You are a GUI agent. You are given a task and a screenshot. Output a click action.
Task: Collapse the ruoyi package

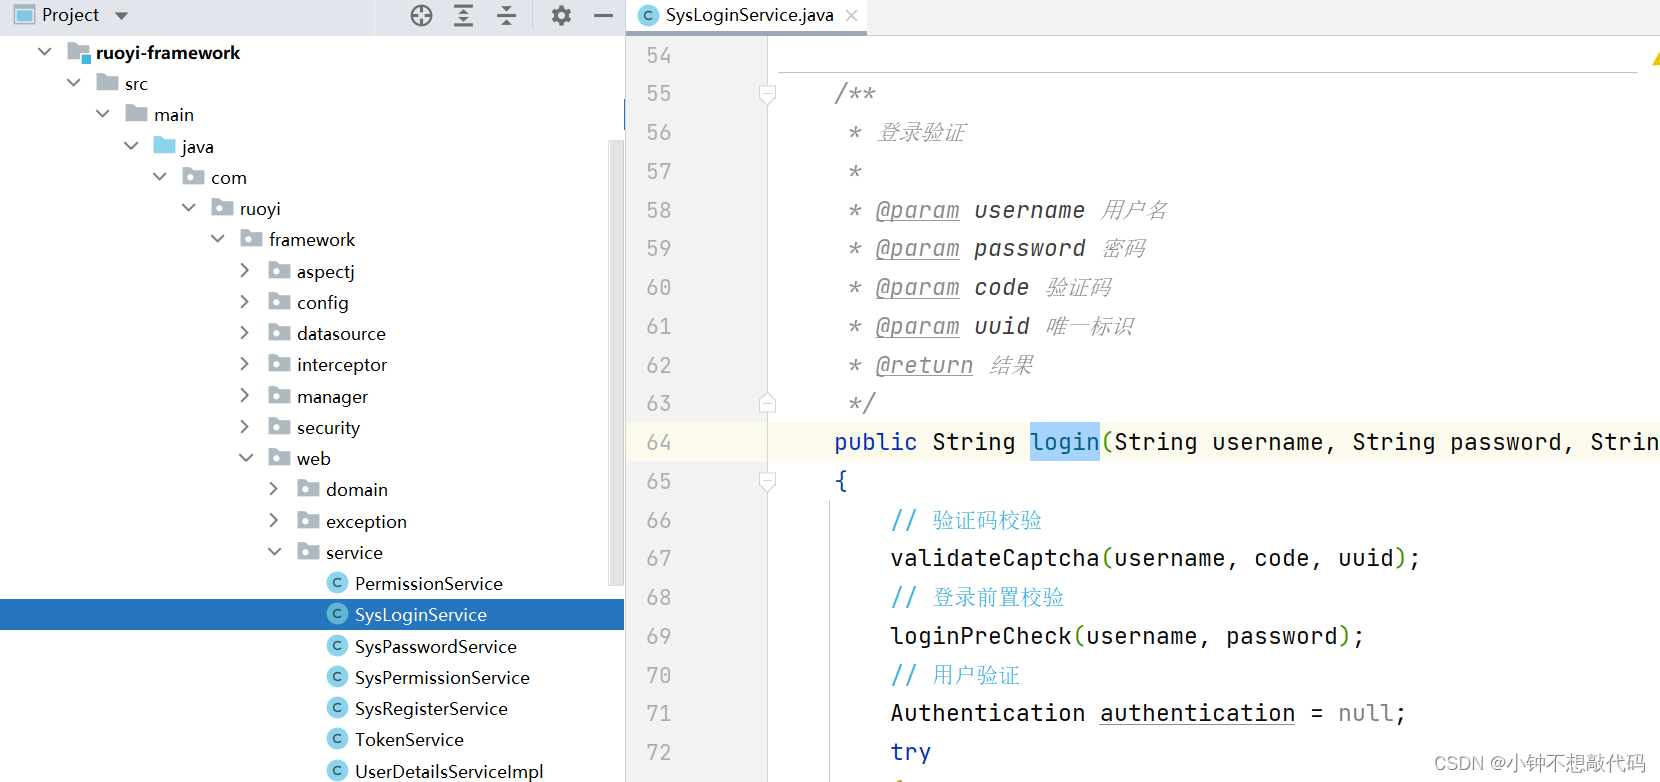[189, 208]
